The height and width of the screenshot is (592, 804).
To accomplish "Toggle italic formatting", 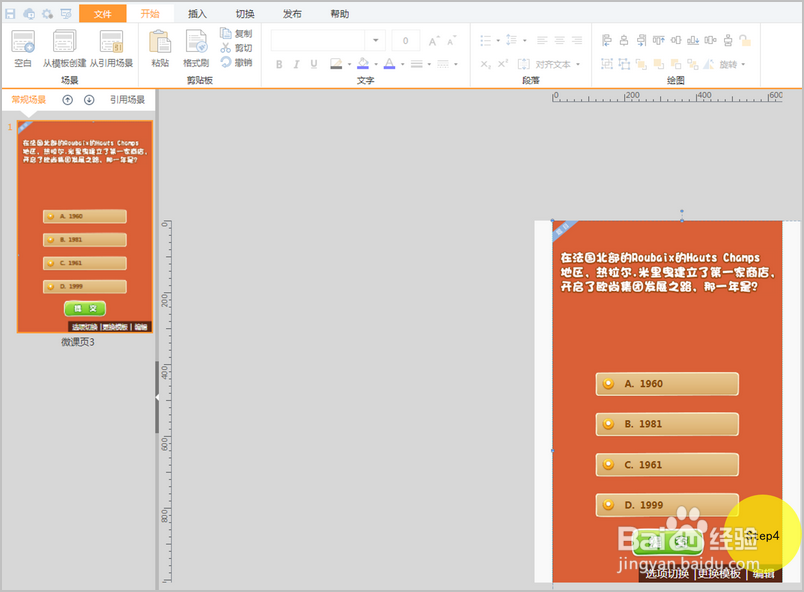I will [x=296, y=64].
